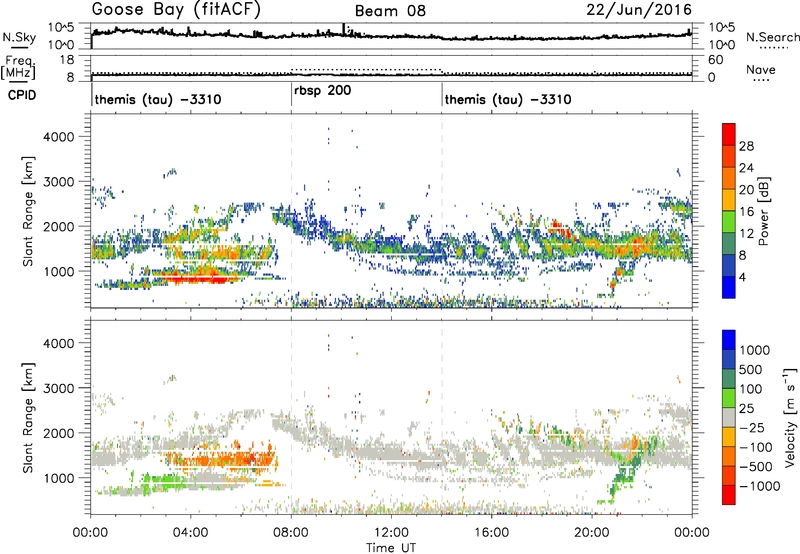Select the N.Sky legend label

[x=19, y=38]
